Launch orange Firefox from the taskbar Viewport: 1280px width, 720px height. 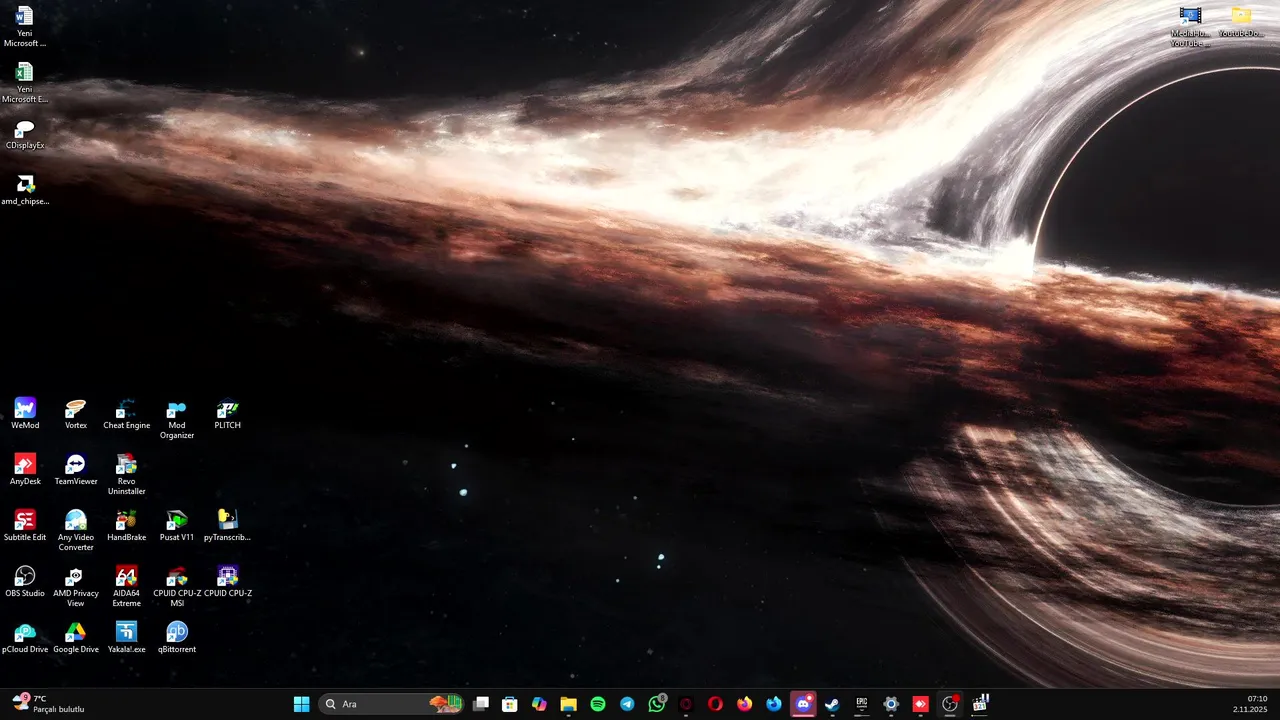pos(744,704)
